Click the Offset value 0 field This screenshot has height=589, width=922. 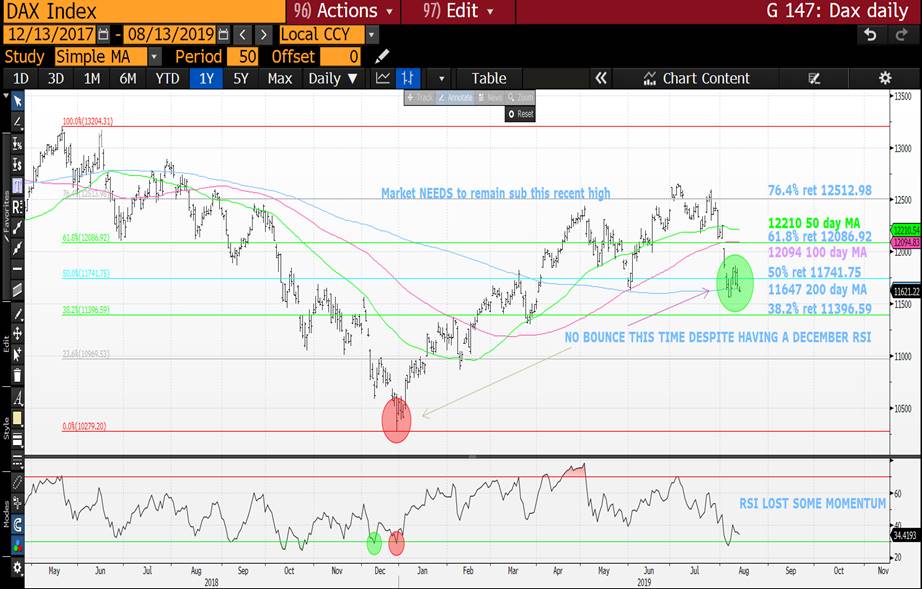[x=340, y=56]
